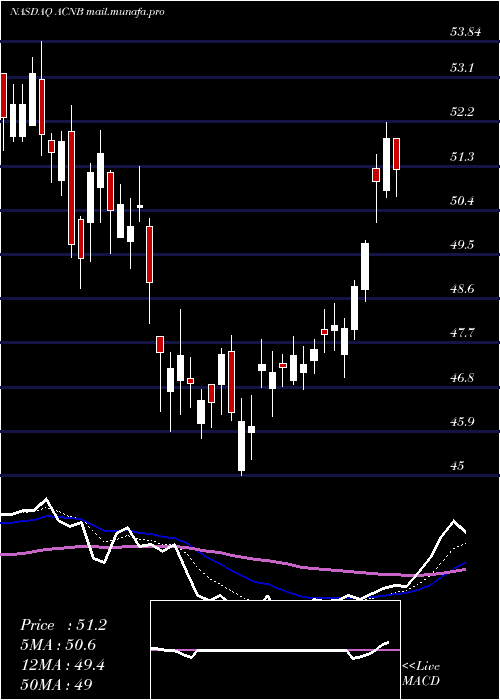
Task: Click the 49.5 price axis label
Action: [x=462, y=244]
